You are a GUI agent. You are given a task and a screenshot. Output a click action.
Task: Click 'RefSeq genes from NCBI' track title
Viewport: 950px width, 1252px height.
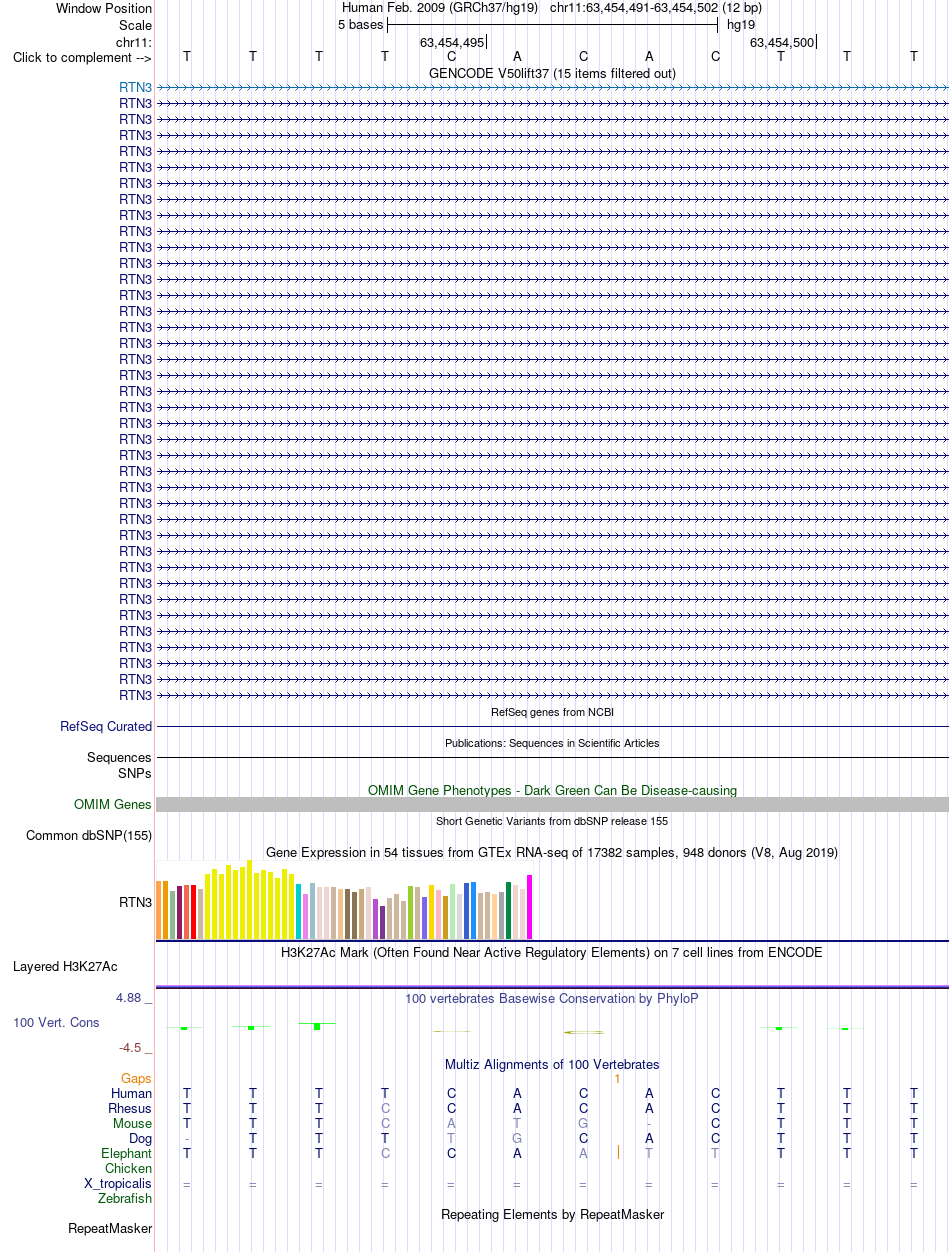(552, 712)
